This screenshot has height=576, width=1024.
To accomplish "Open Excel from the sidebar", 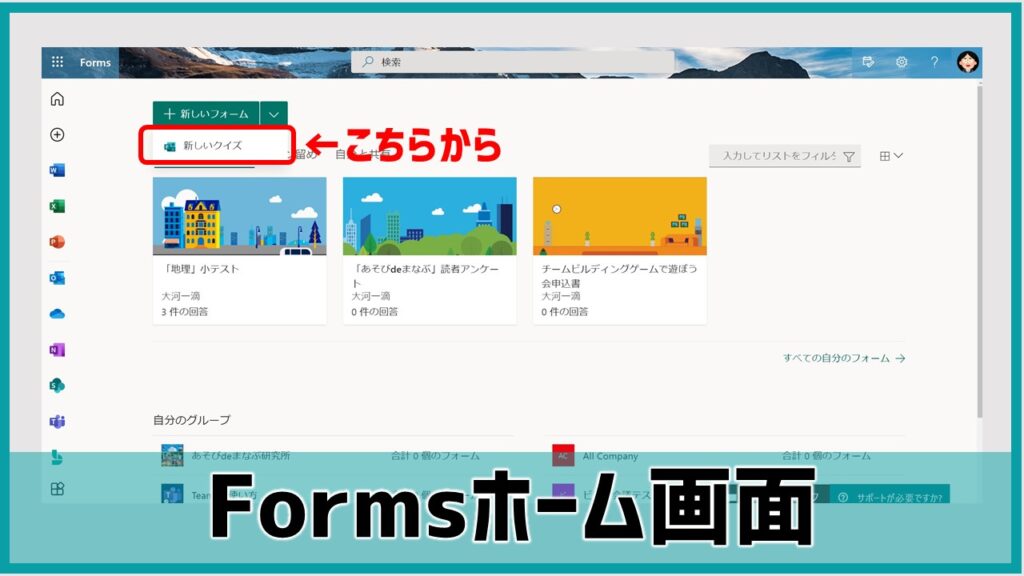I will (57, 206).
